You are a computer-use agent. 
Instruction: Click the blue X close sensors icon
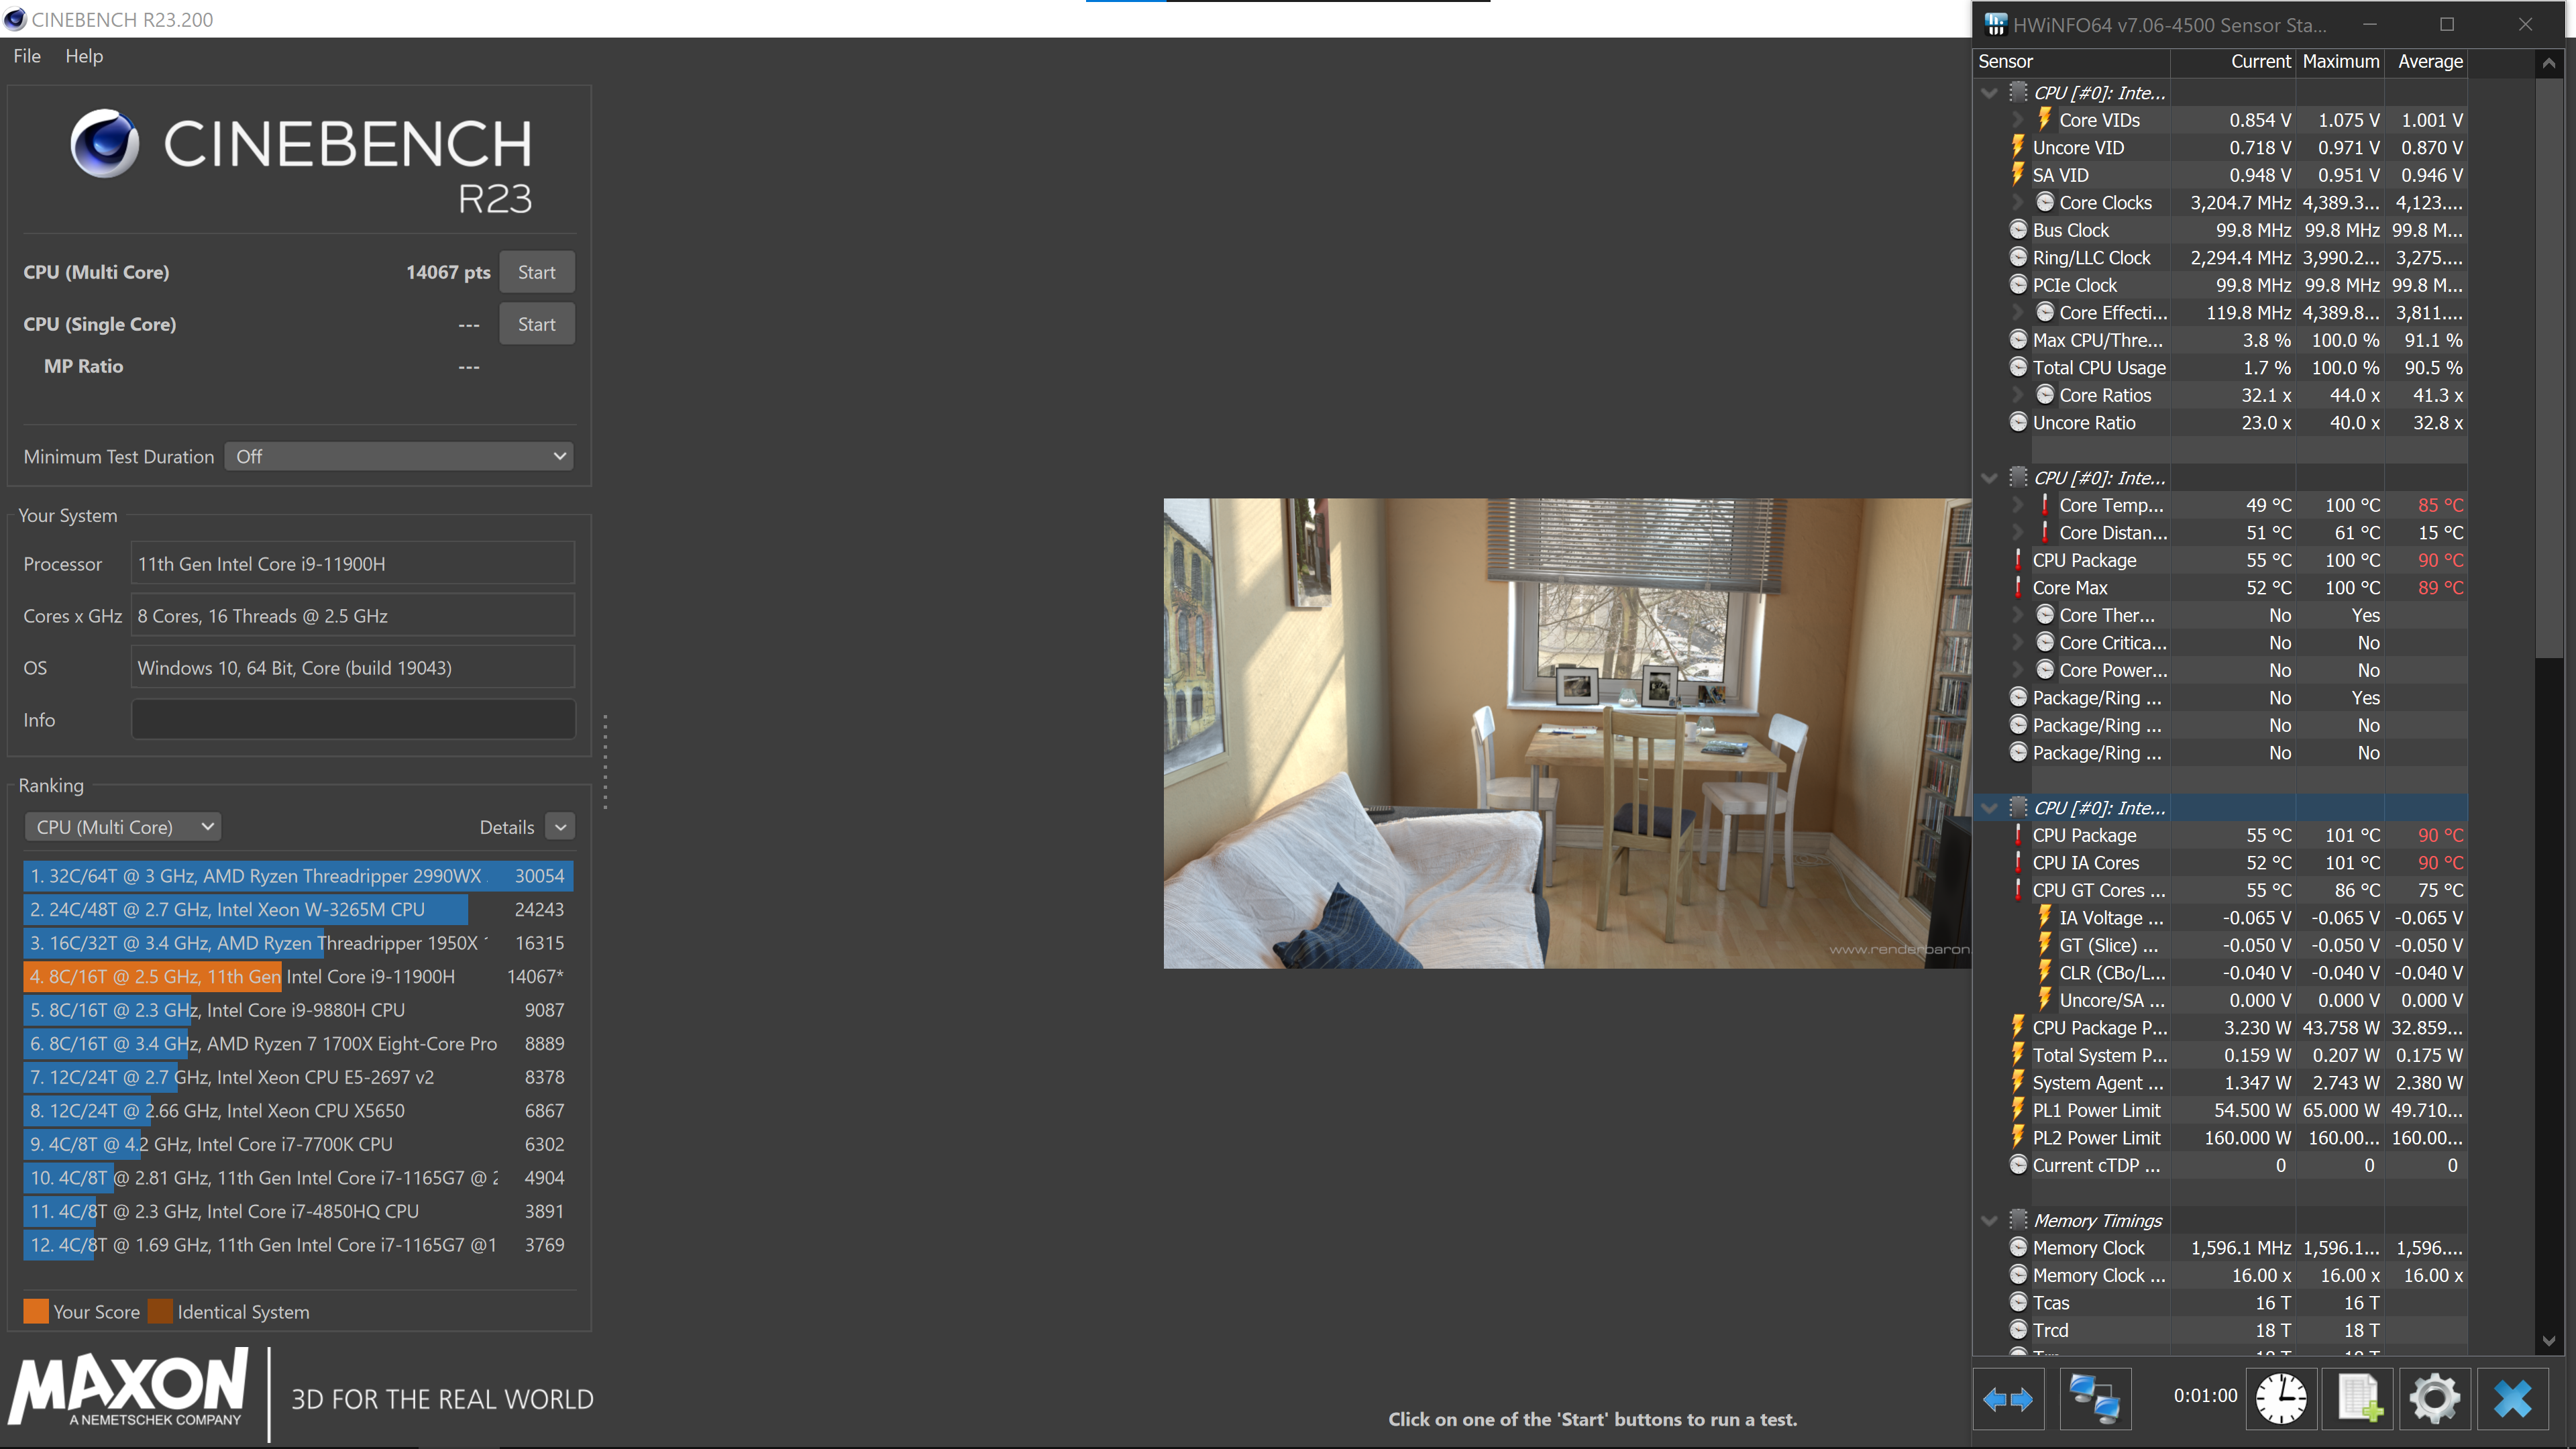[2513, 1399]
